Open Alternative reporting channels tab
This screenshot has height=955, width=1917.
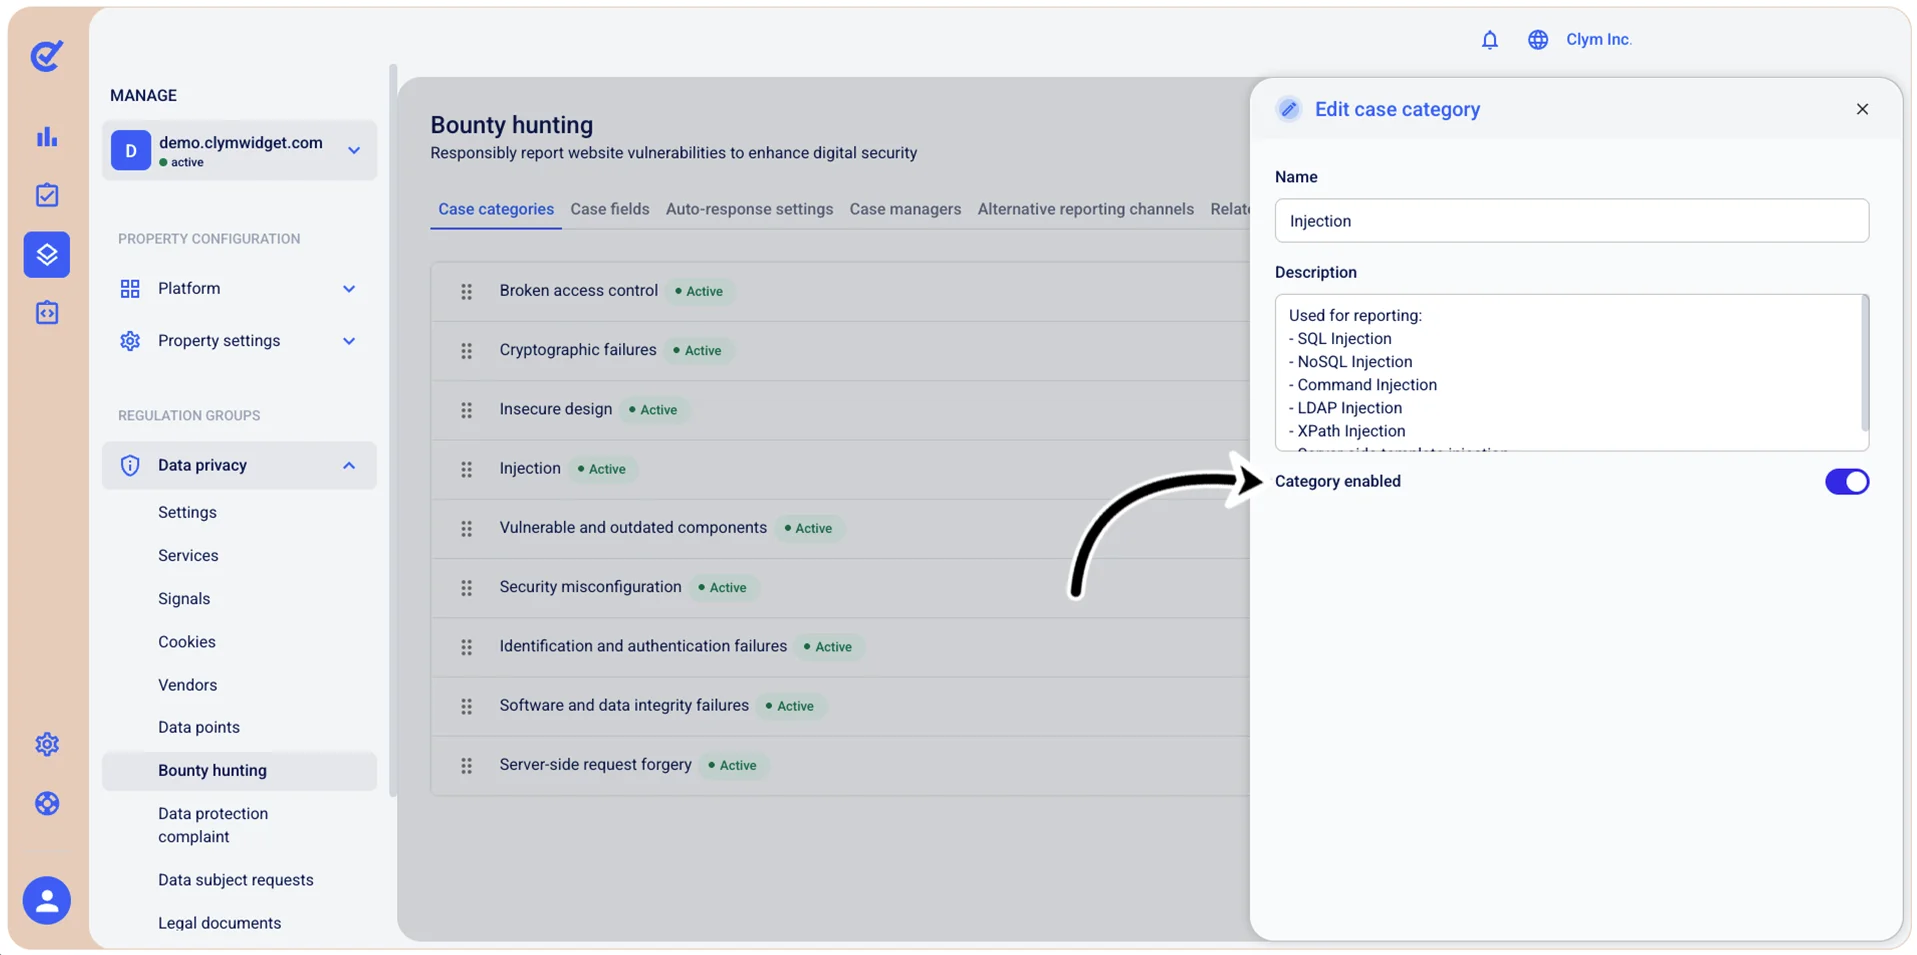point(1085,209)
